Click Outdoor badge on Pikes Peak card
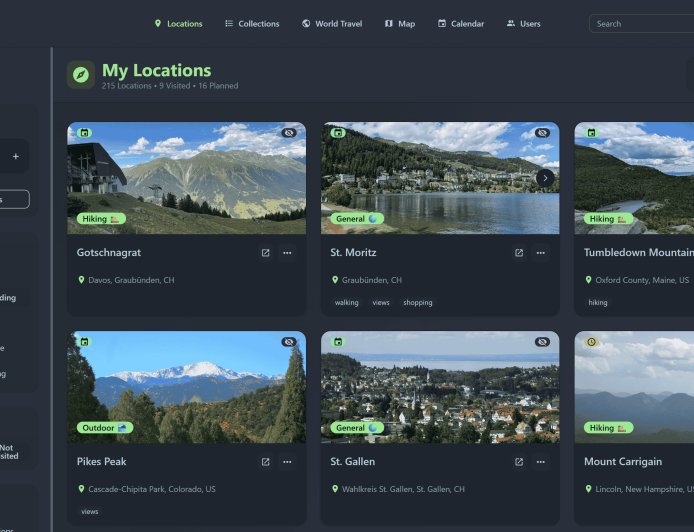This screenshot has height=532, width=694. point(105,428)
